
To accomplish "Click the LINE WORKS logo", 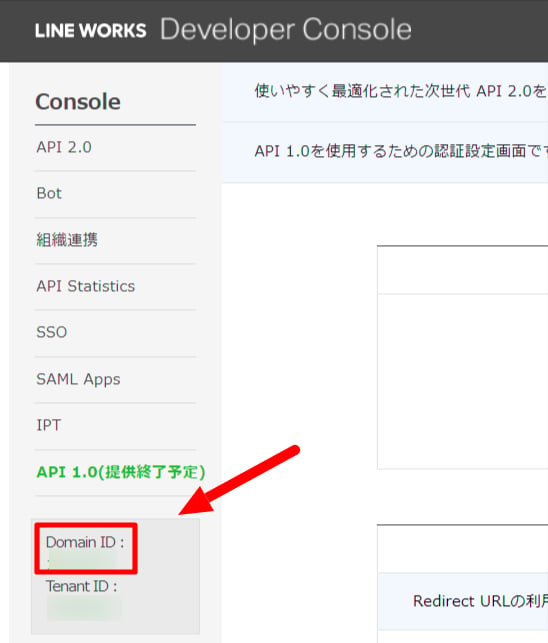I will point(90,31).
